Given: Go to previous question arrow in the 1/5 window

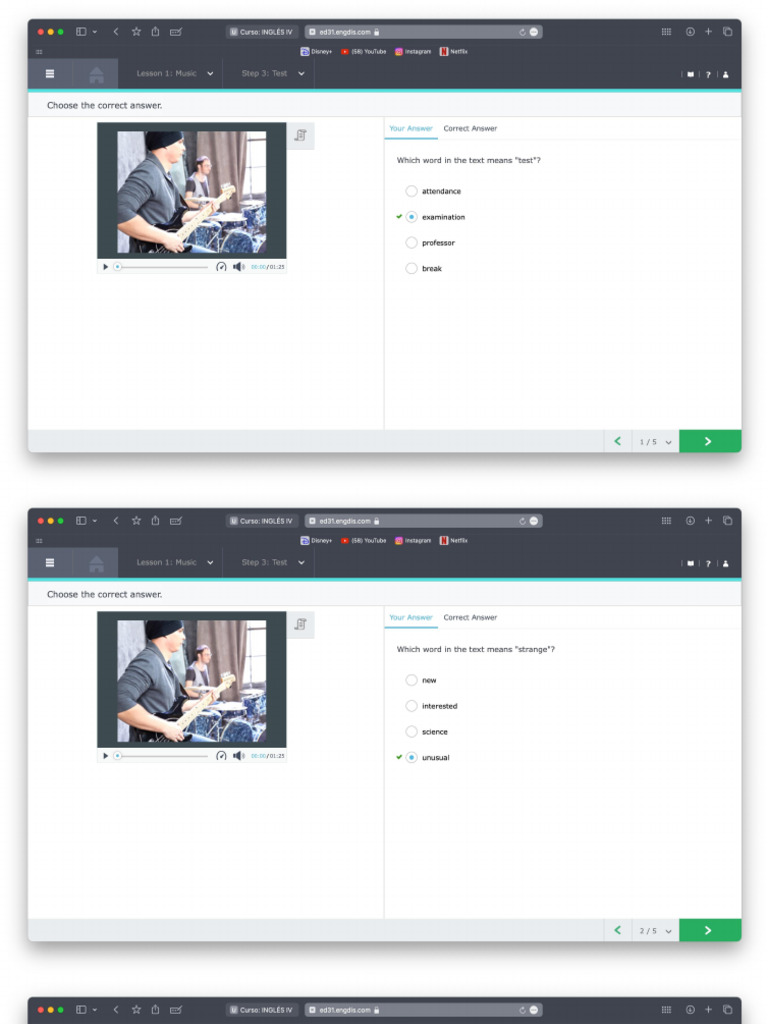Looking at the screenshot, I should [x=618, y=441].
